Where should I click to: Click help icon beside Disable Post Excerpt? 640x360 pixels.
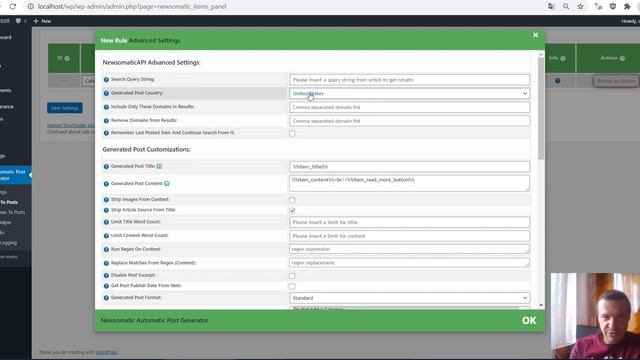[106, 276]
